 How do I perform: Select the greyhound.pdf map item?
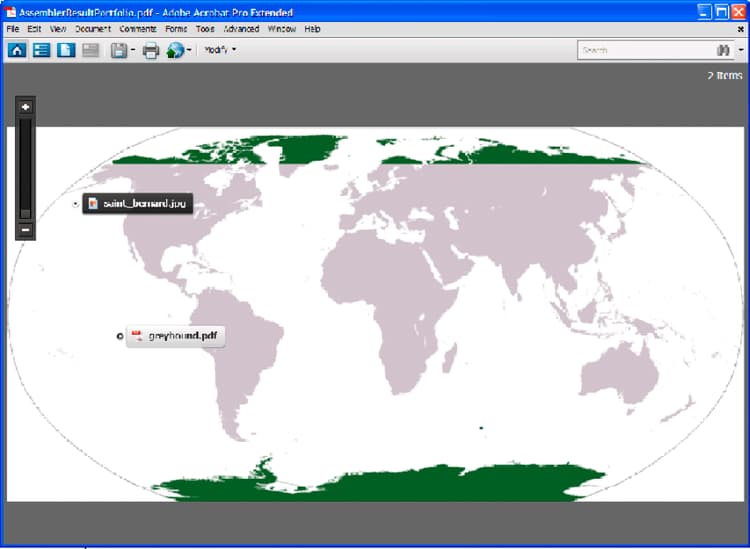176,336
